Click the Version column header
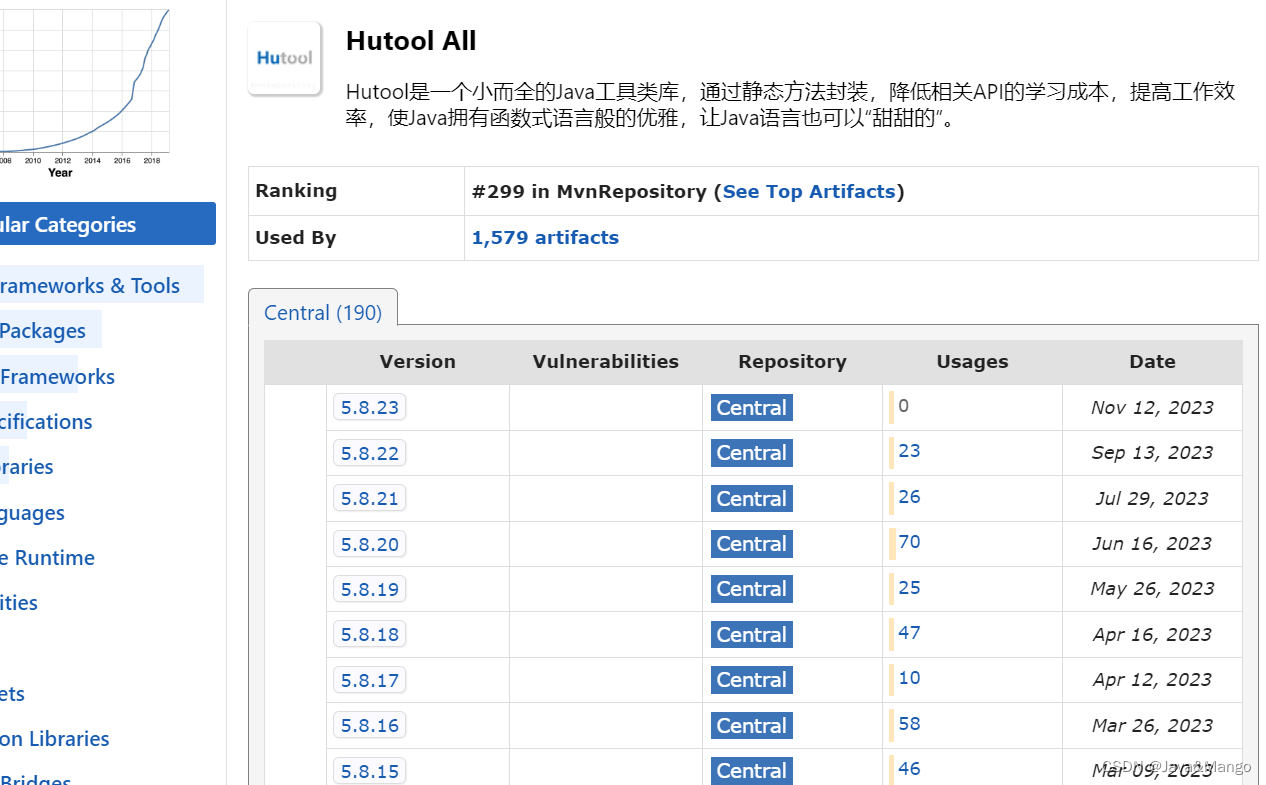The image size is (1266, 785). click(418, 362)
